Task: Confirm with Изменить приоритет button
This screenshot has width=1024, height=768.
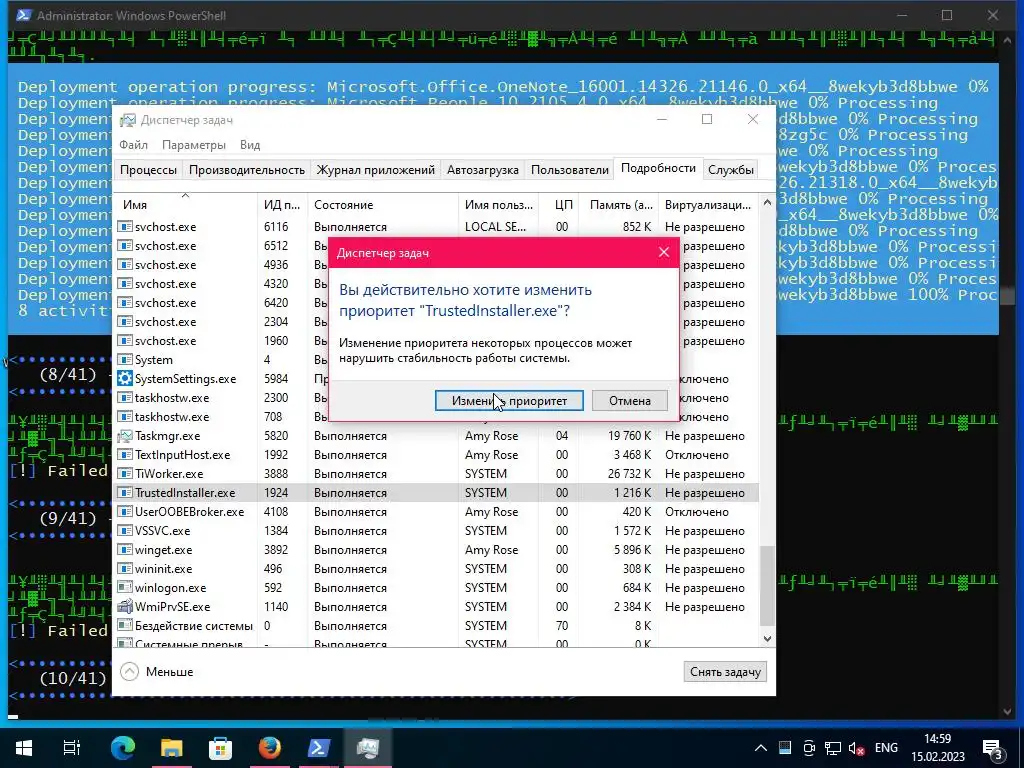Action: tap(509, 400)
